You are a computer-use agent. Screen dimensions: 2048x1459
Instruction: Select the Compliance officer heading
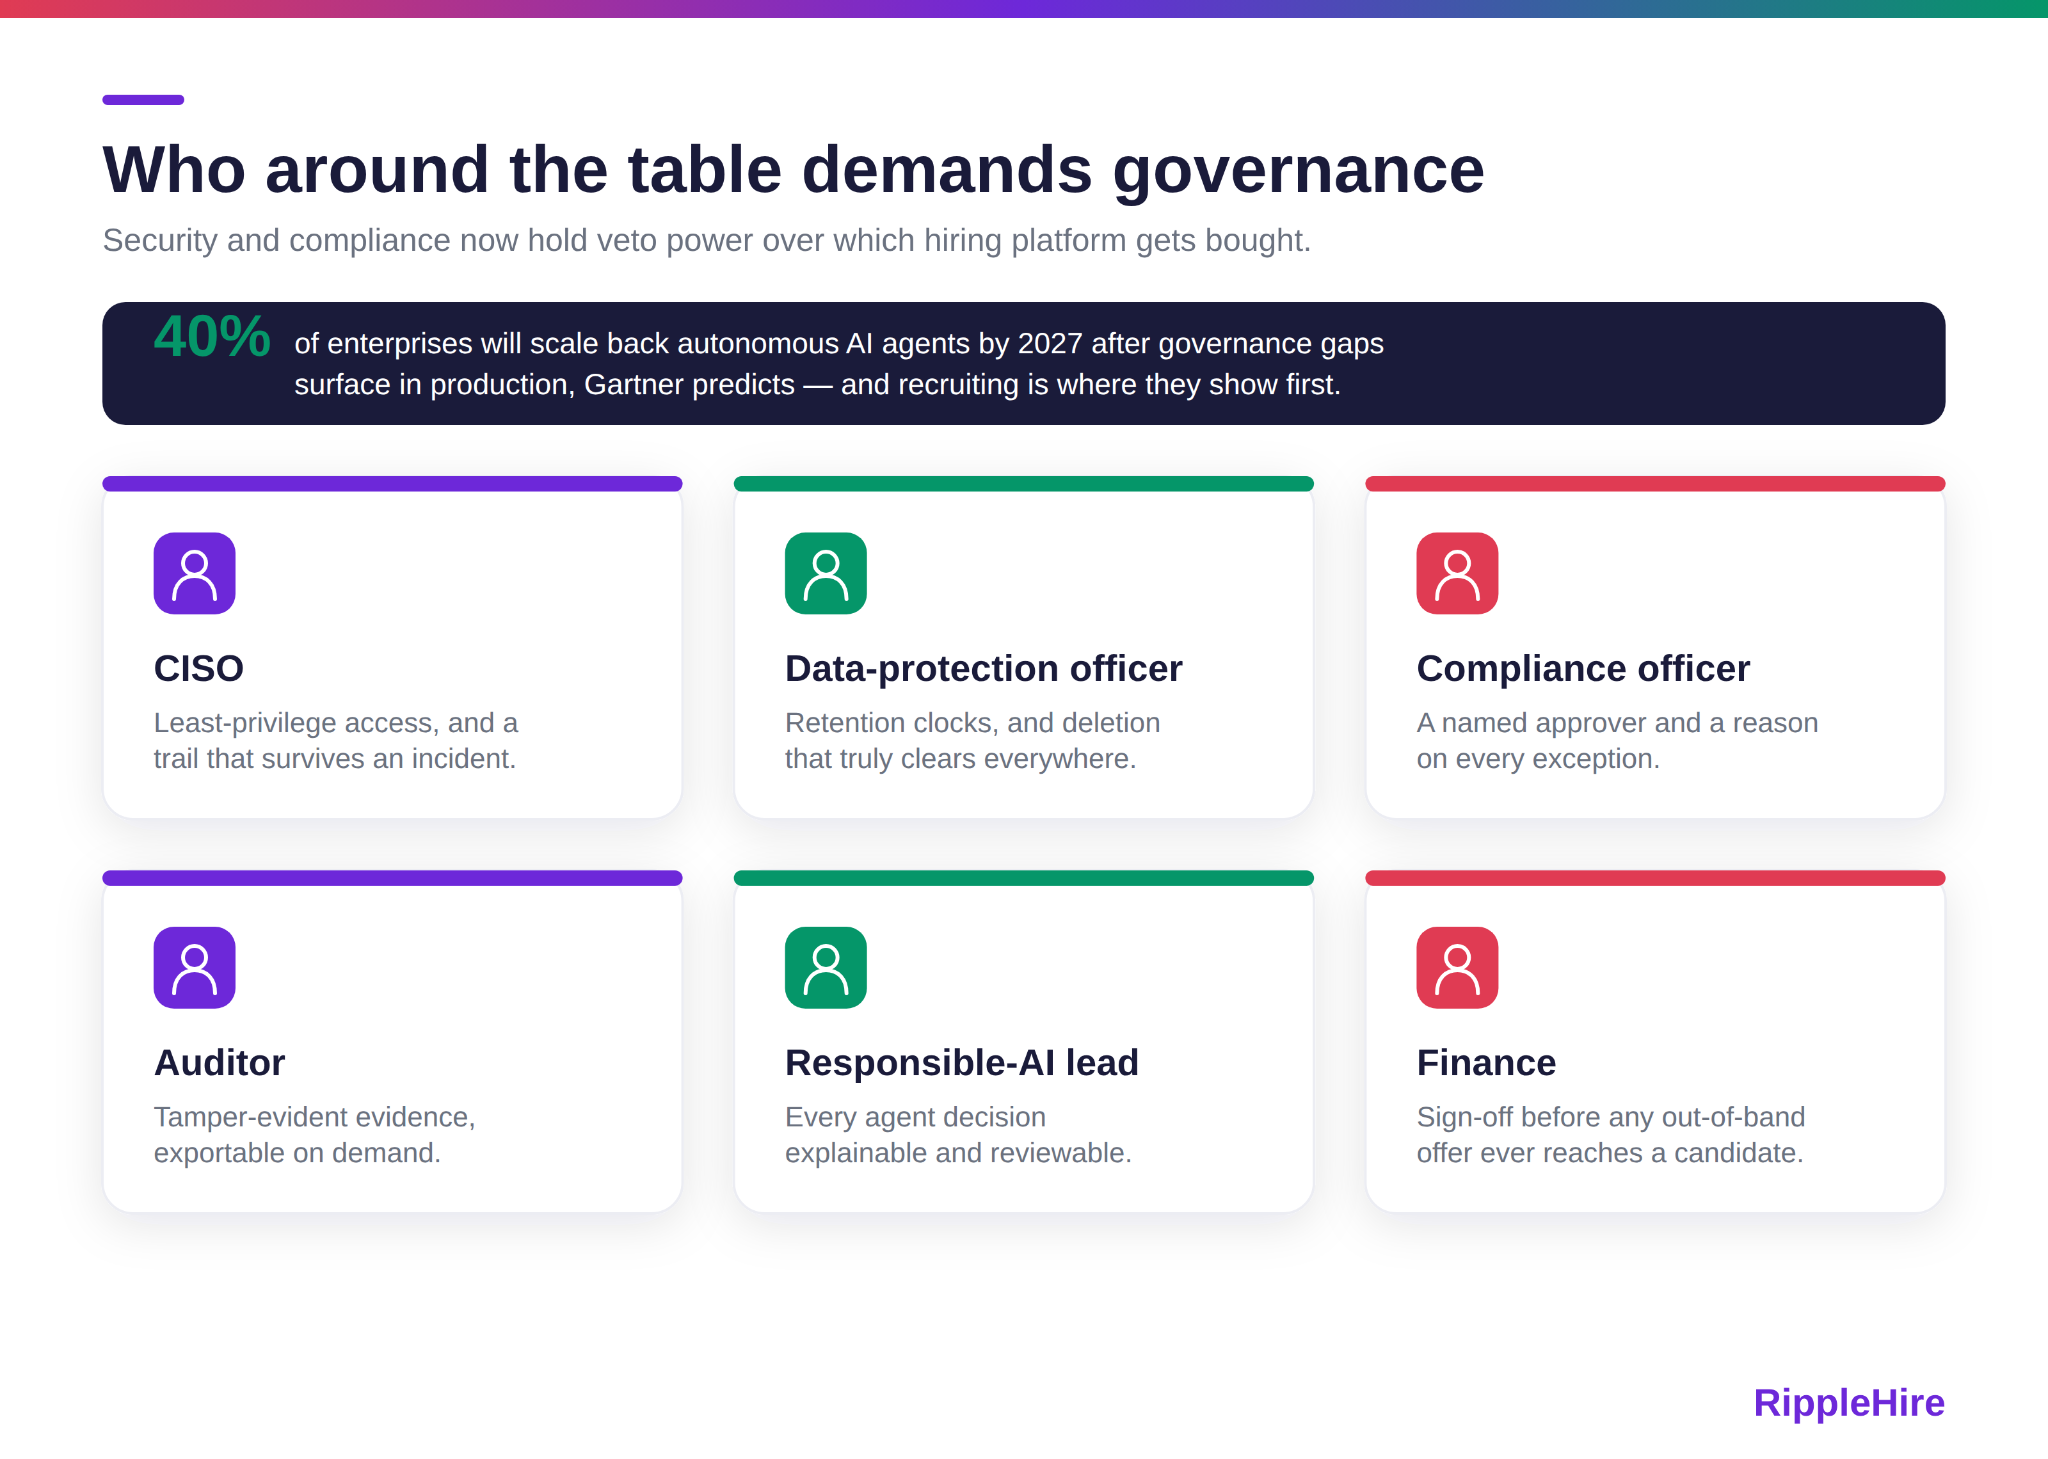[x=1583, y=668]
